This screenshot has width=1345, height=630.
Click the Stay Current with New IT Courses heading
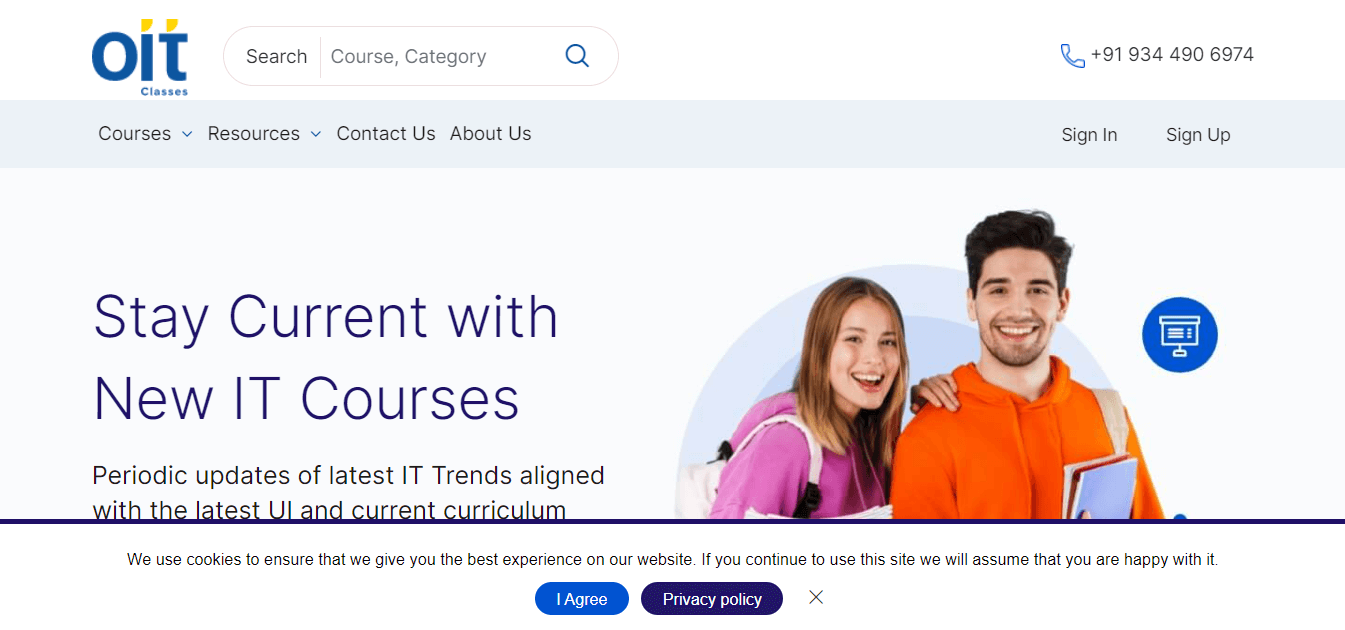pyautogui.click(x=326, y=357)
